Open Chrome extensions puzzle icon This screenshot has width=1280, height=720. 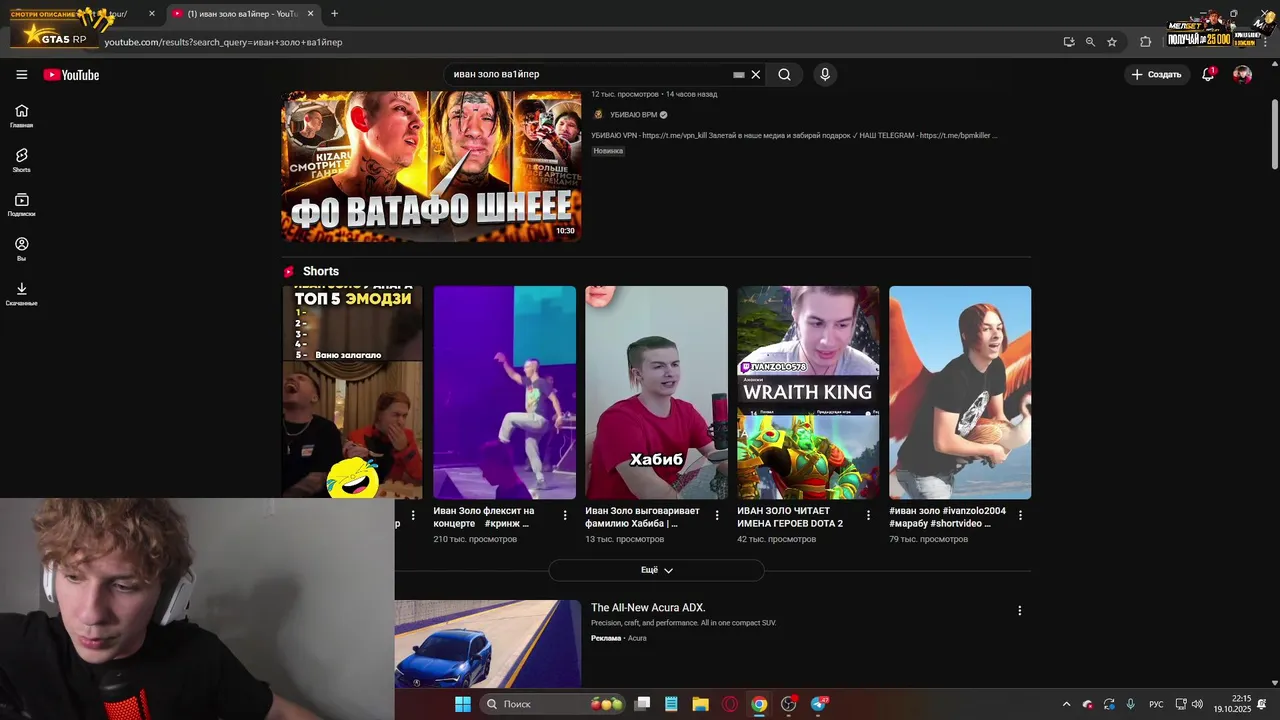(1146, 42)
